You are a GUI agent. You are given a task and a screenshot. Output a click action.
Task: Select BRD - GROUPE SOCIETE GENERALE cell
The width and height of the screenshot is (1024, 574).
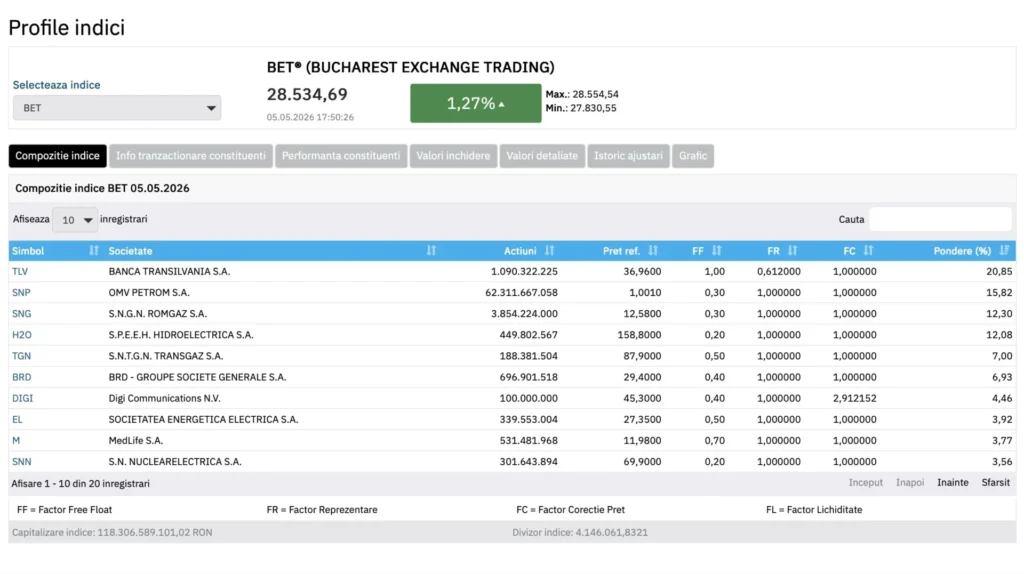[x=197, y=377]
